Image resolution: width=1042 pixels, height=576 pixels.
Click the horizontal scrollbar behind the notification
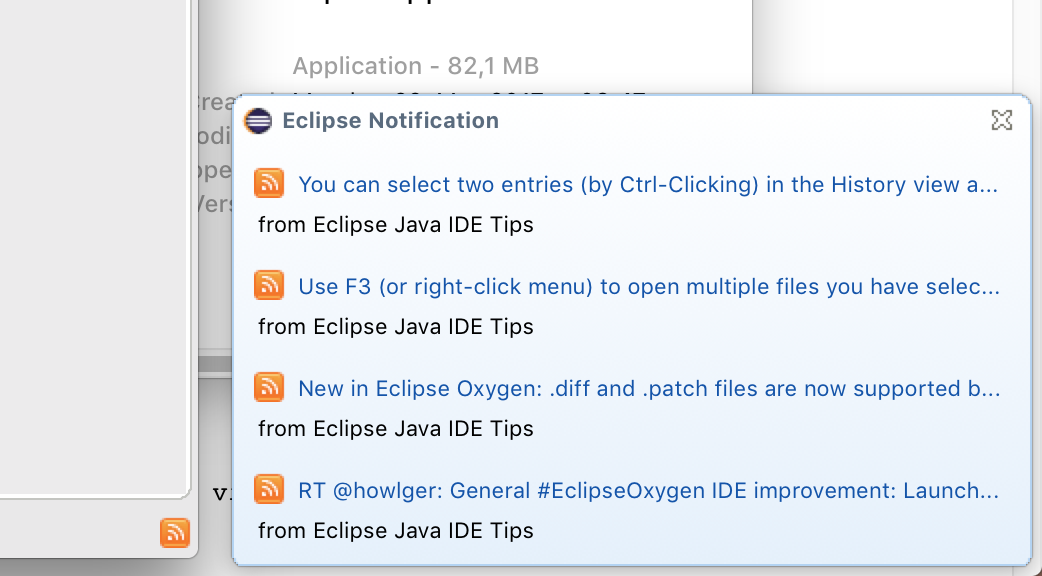[215, 364]
